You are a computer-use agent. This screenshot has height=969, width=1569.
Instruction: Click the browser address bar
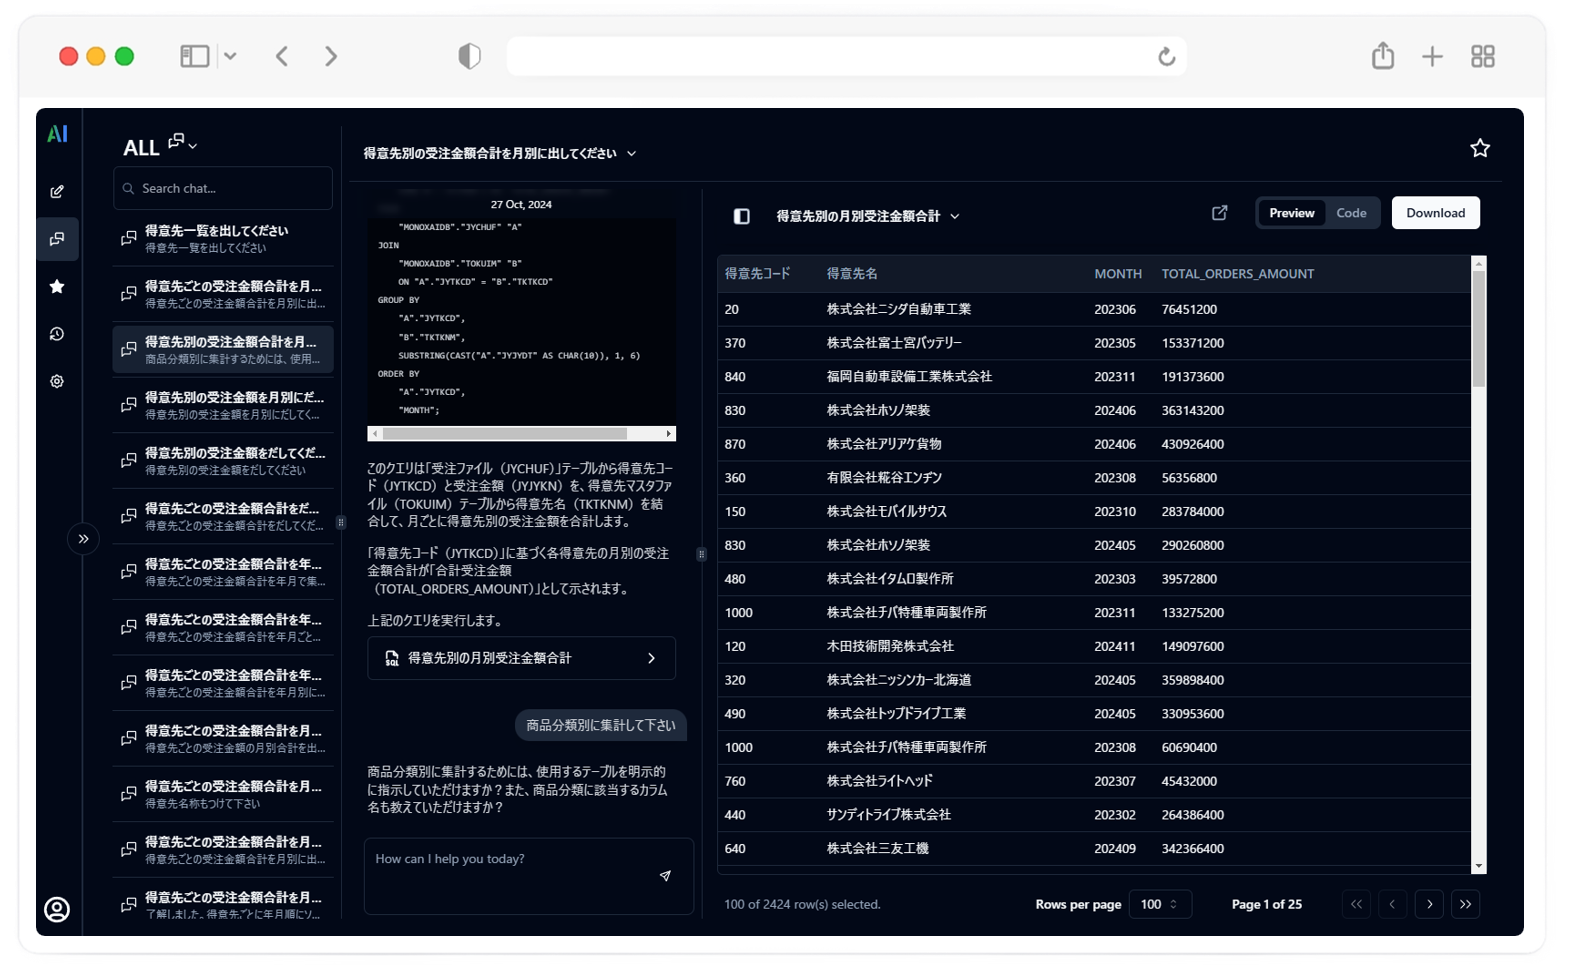coord(846,56)
